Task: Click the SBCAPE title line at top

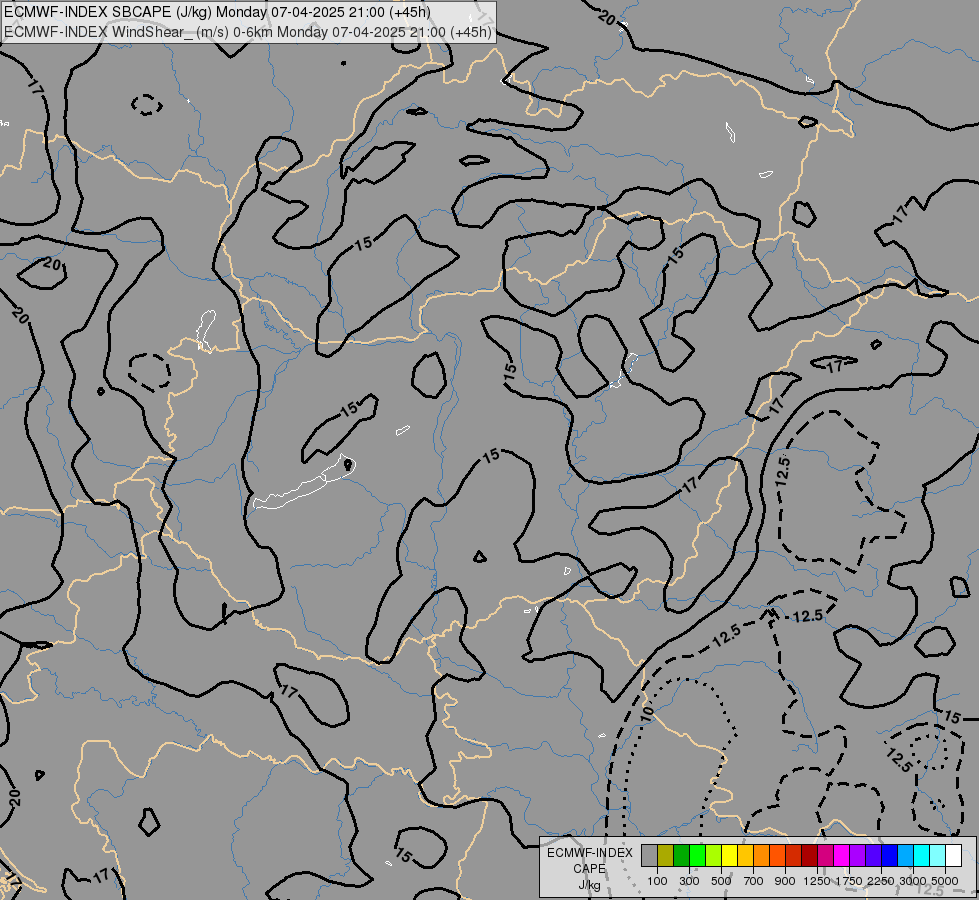Action: (x=217, y=12)
